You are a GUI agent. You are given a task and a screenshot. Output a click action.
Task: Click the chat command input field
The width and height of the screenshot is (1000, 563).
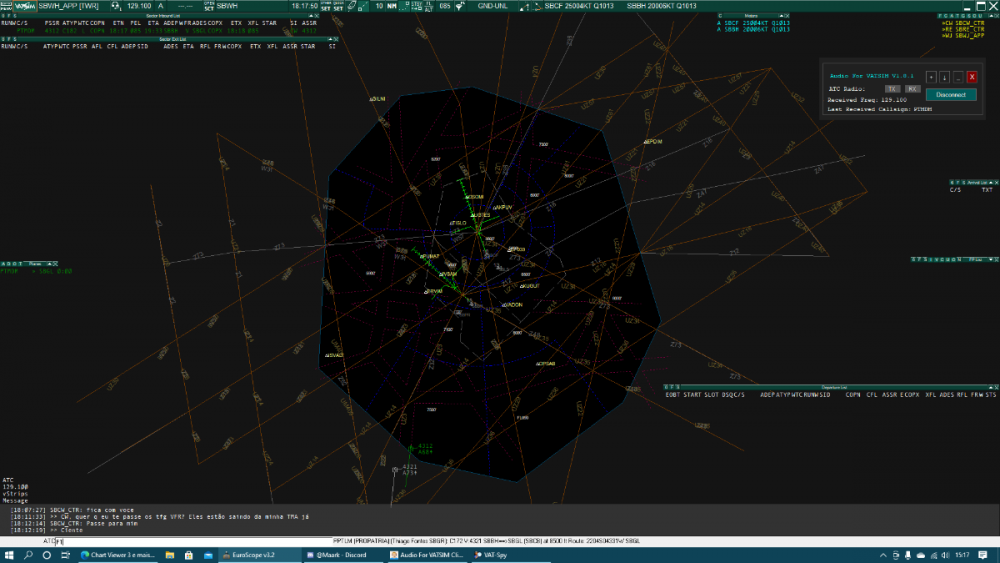click(190, 541)
